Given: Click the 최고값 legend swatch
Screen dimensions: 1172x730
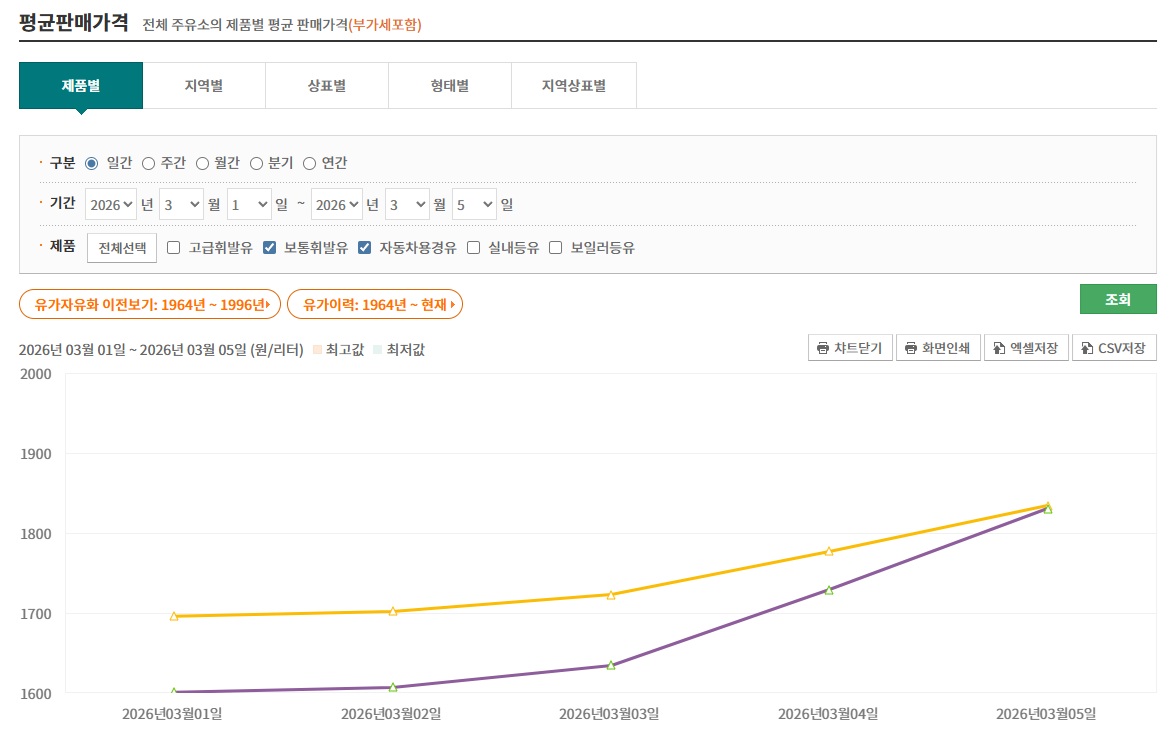Looking at the screenshot, I should (318, 350).
